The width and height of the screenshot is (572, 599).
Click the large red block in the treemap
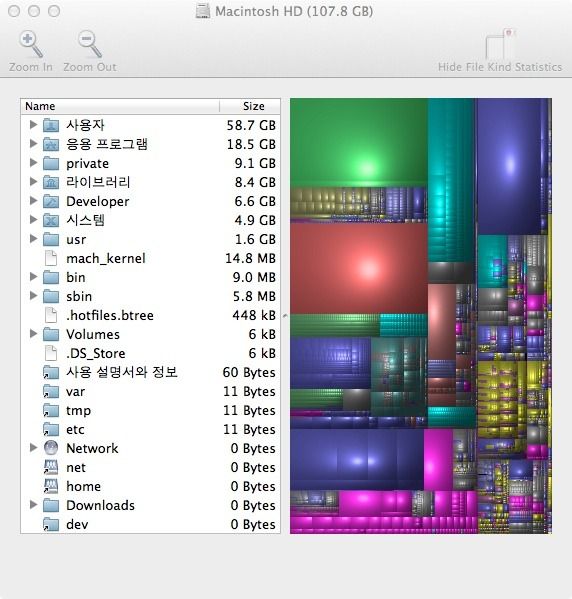359,269
